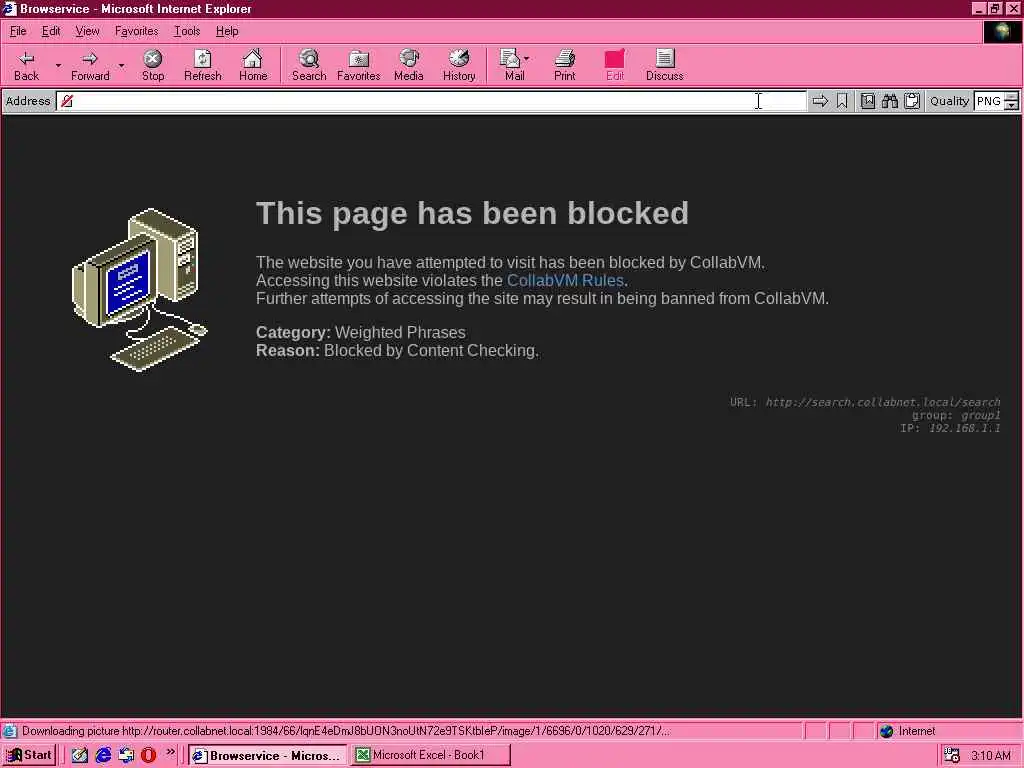1024x768 pixels.
Task: Open the CollabVM Rules link
Action: (565, 280)
